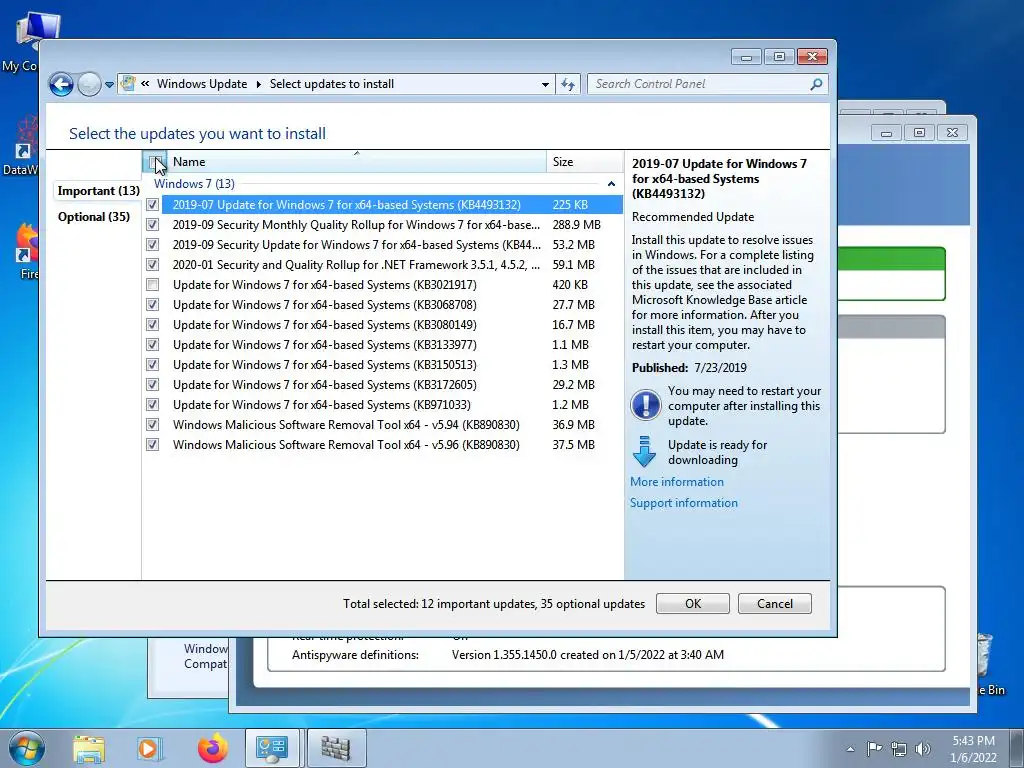1024x768 pixels.
Task: Uncheck the KB3133977 update checkbox
Action: [x=152, y=345]
